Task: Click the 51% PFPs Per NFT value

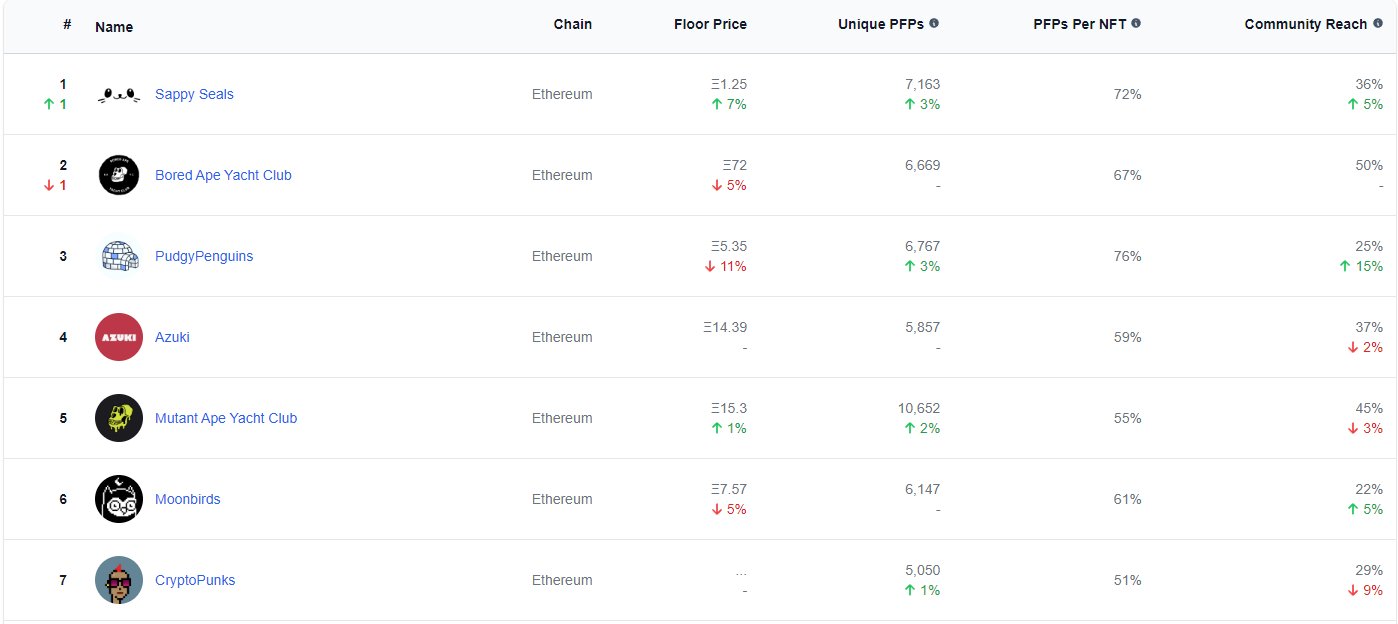Action: (x=1127, y=580)
